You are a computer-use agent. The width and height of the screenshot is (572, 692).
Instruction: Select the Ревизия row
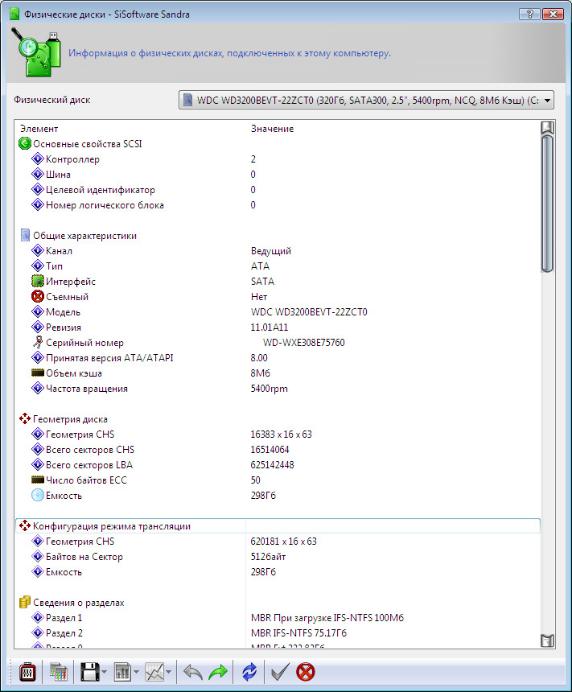(278, 327)
